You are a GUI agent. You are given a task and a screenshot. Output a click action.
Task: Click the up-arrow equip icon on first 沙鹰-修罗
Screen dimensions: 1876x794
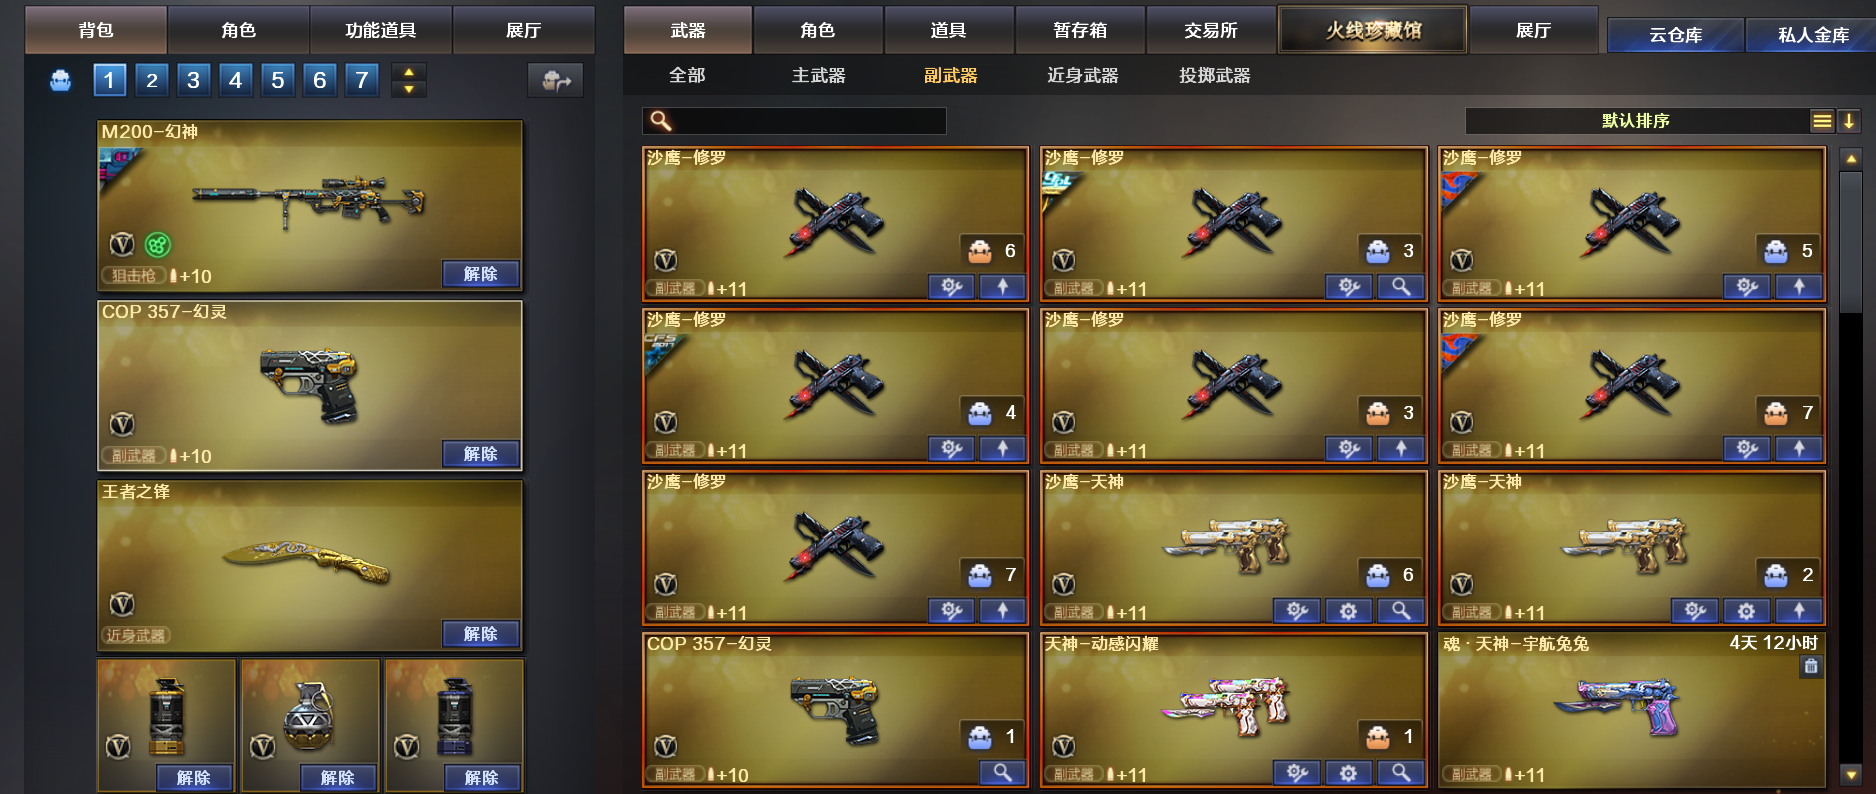tap(1002, 287)
